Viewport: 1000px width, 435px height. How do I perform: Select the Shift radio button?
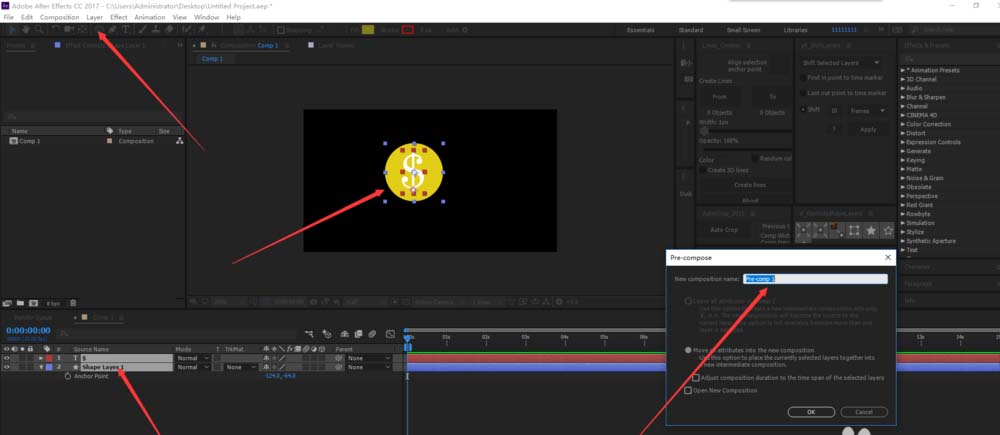coord(803,110)
